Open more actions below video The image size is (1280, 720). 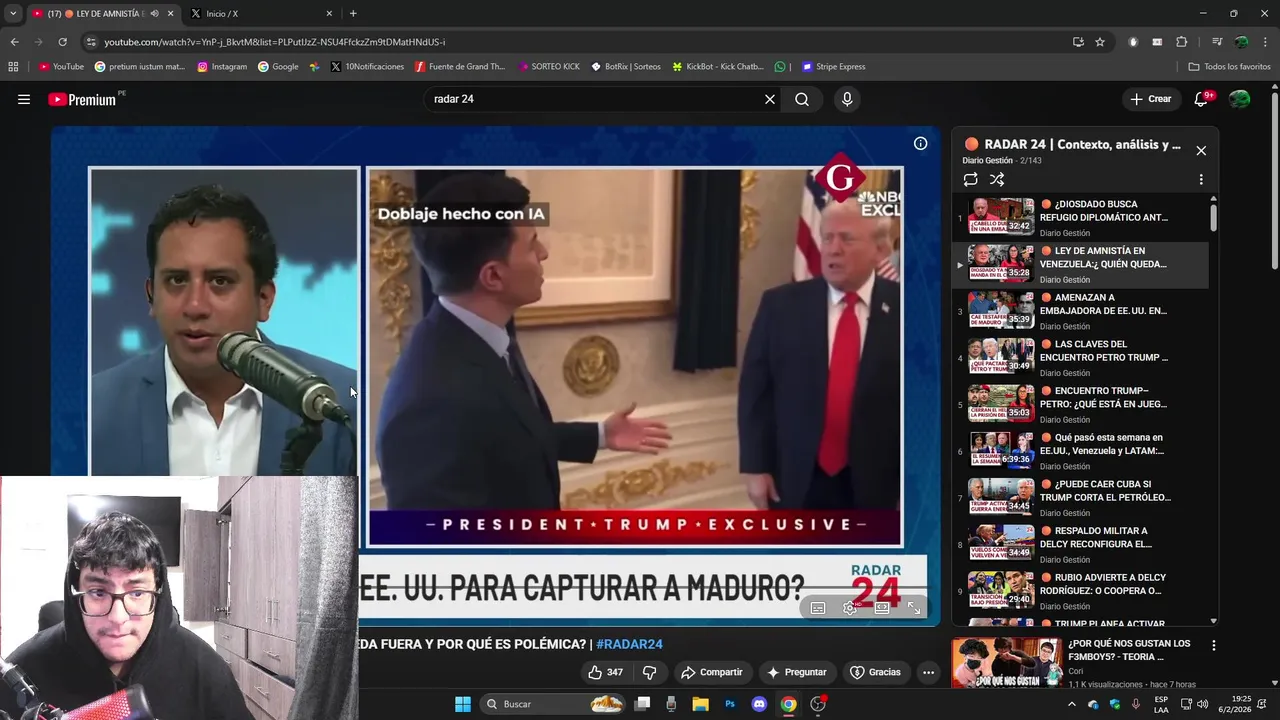point(928,672)
